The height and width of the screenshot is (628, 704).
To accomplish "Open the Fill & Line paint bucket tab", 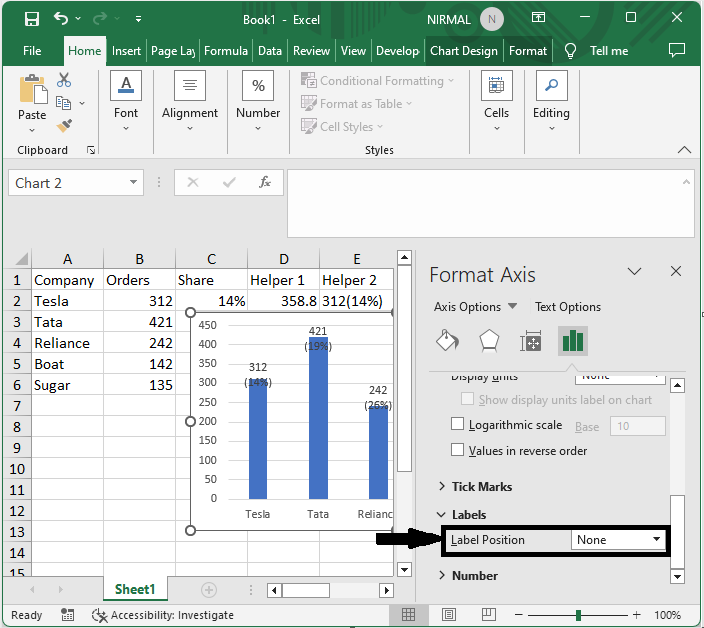I will pyautogui.click(x=447, y=341).
